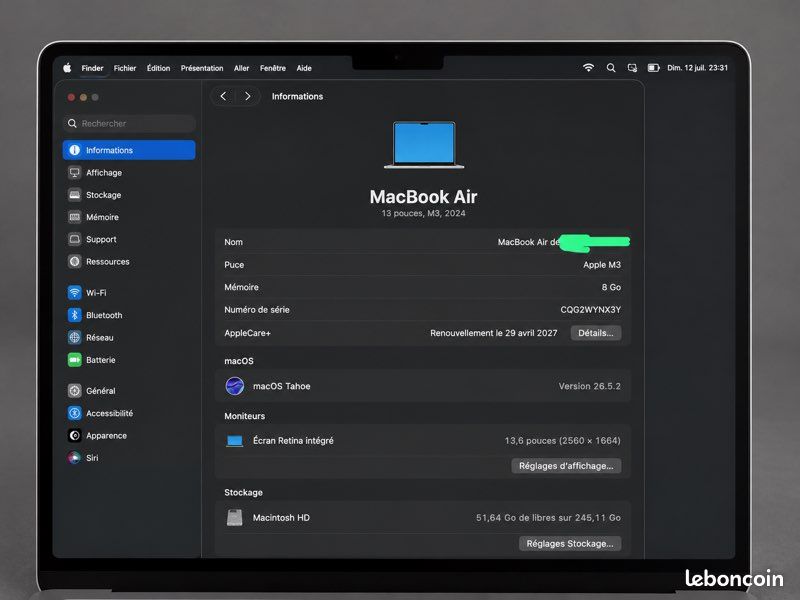This screenshot has height=600, width=800.
Task: Select the Ressources icon in sidebar
Action: coord(74,261)
